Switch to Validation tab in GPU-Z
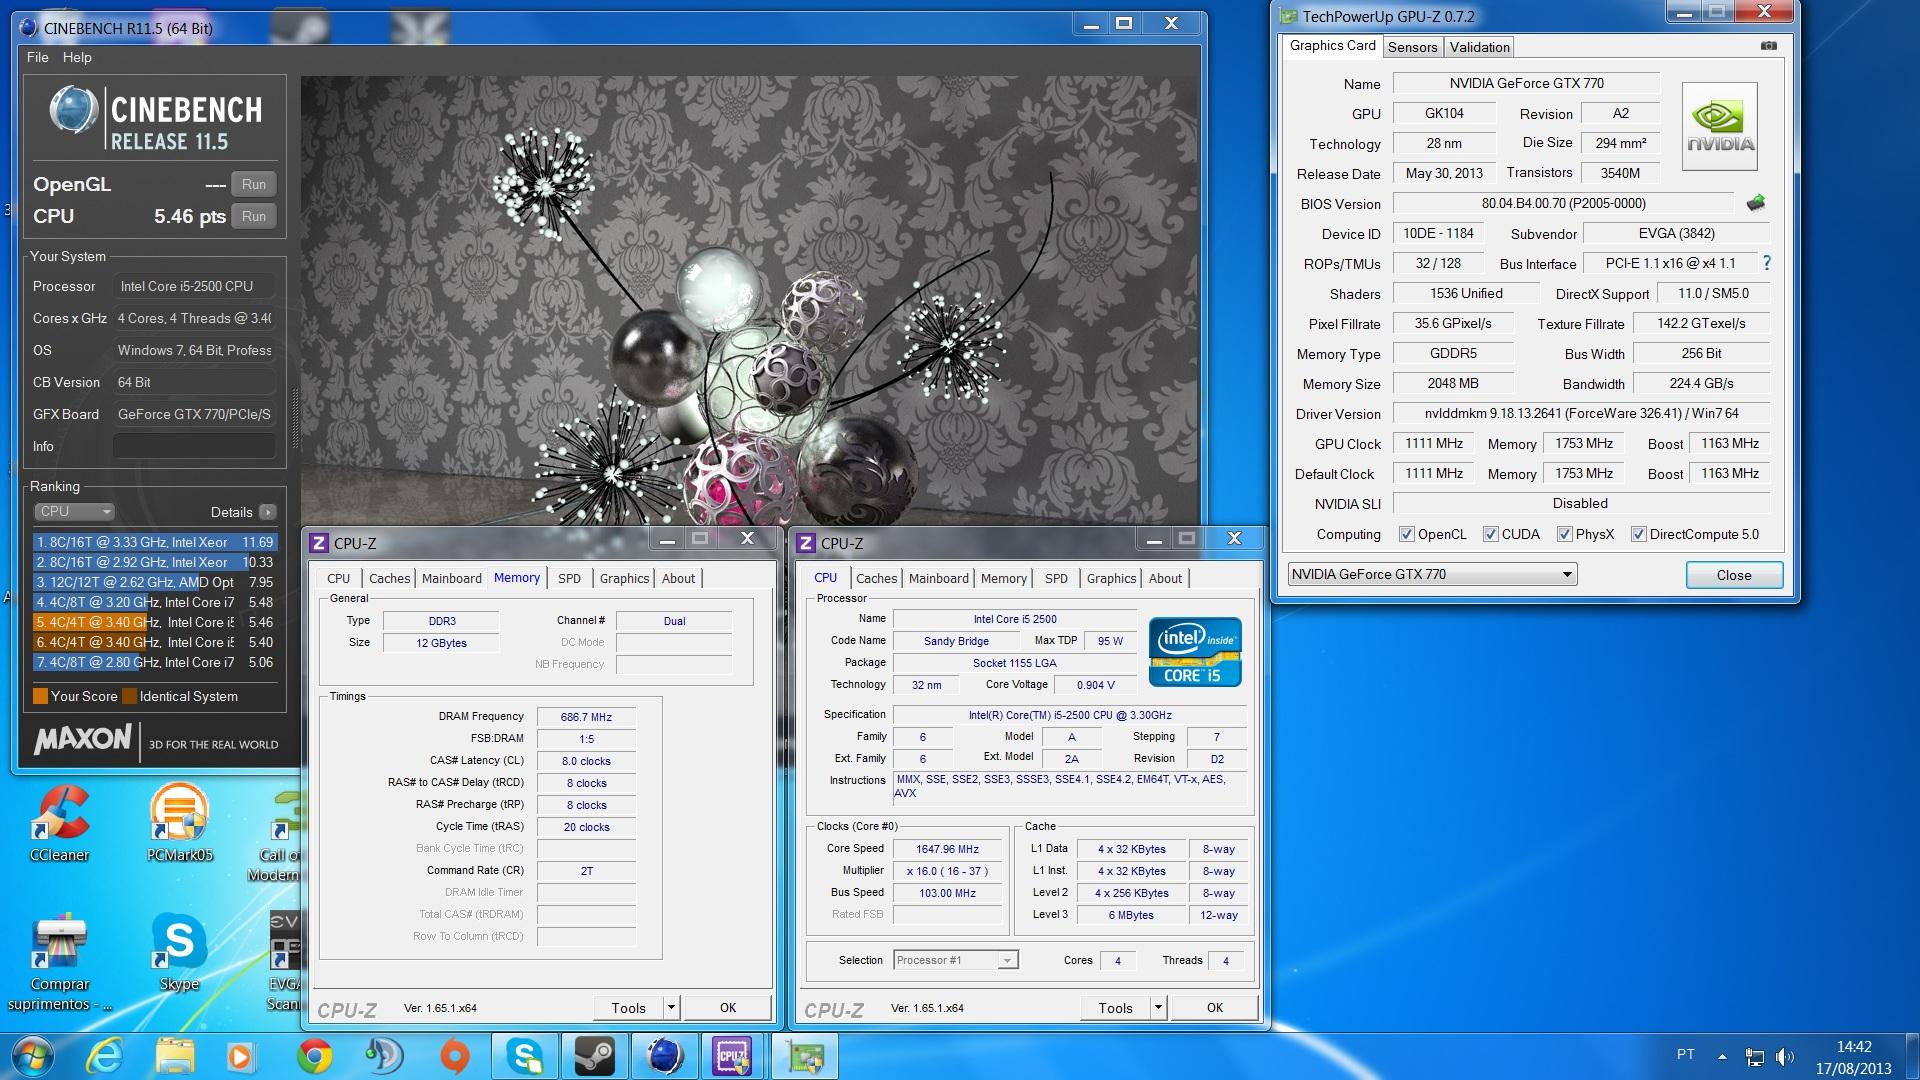This screenshot has height=1080, width=1920. tap(1479, 47)
